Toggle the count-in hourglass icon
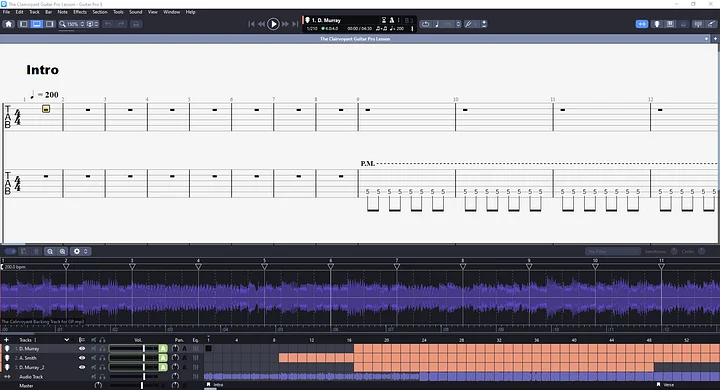This screenshot has height=390, width=720. point(384,20)
